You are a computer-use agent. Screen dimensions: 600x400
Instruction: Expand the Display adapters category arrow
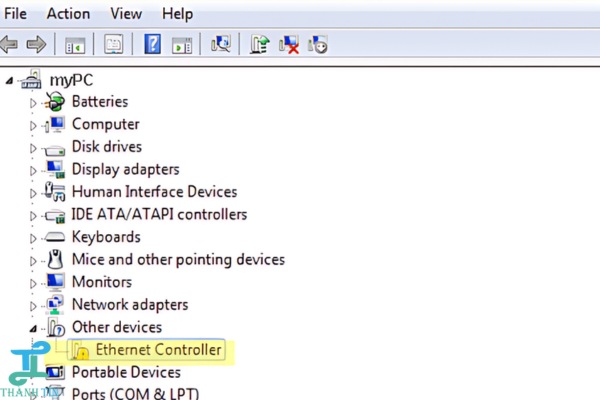coord(33,170)
